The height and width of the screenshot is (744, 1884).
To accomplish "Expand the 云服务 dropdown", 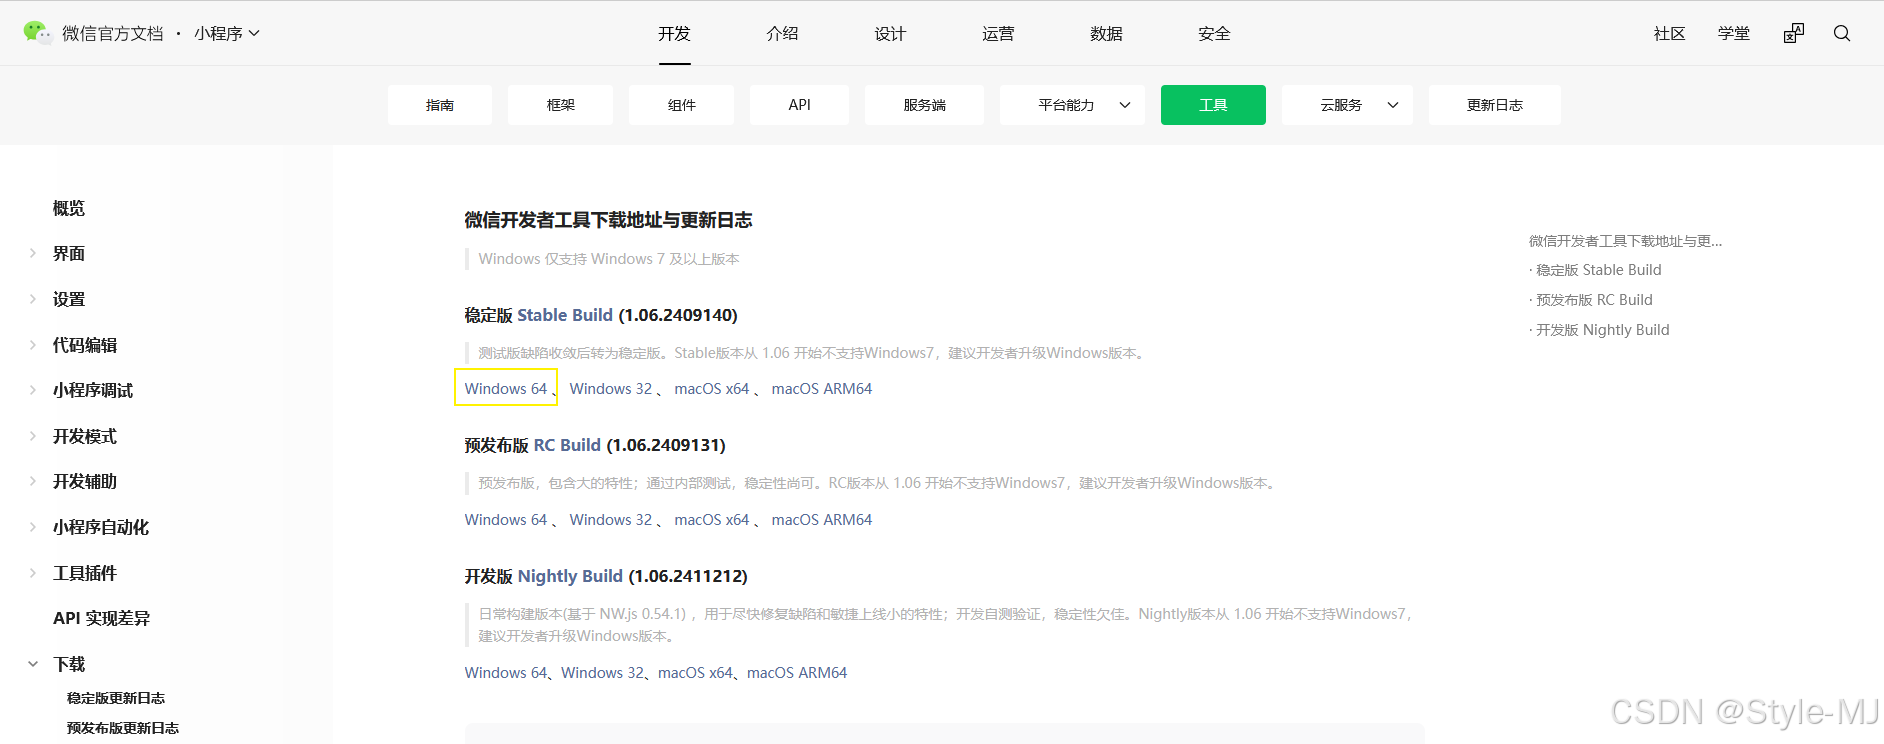I will [x=1347, y=105].
